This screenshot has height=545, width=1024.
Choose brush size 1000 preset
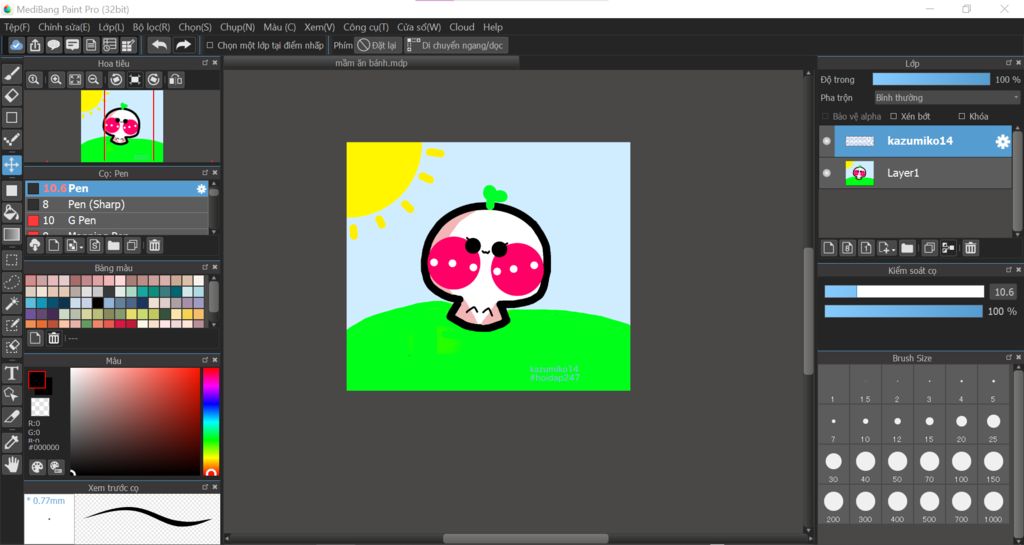pos(993,505)
